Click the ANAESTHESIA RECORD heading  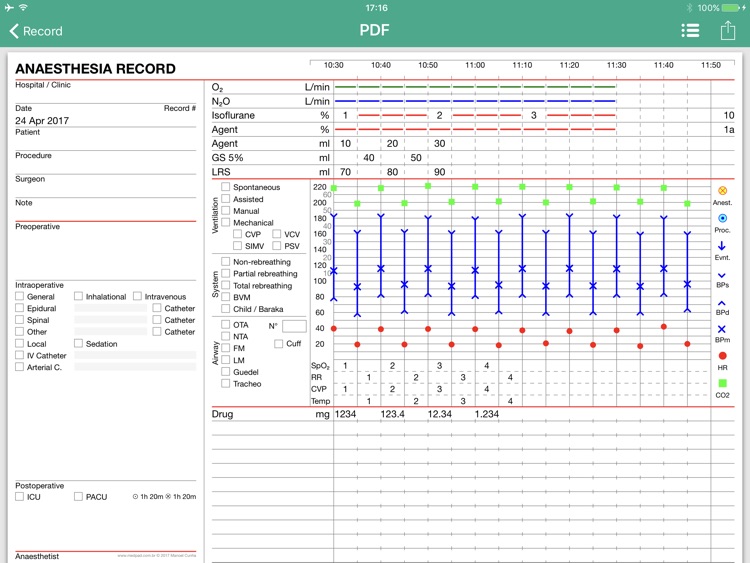pyautogui.click(x=95, y=69)
